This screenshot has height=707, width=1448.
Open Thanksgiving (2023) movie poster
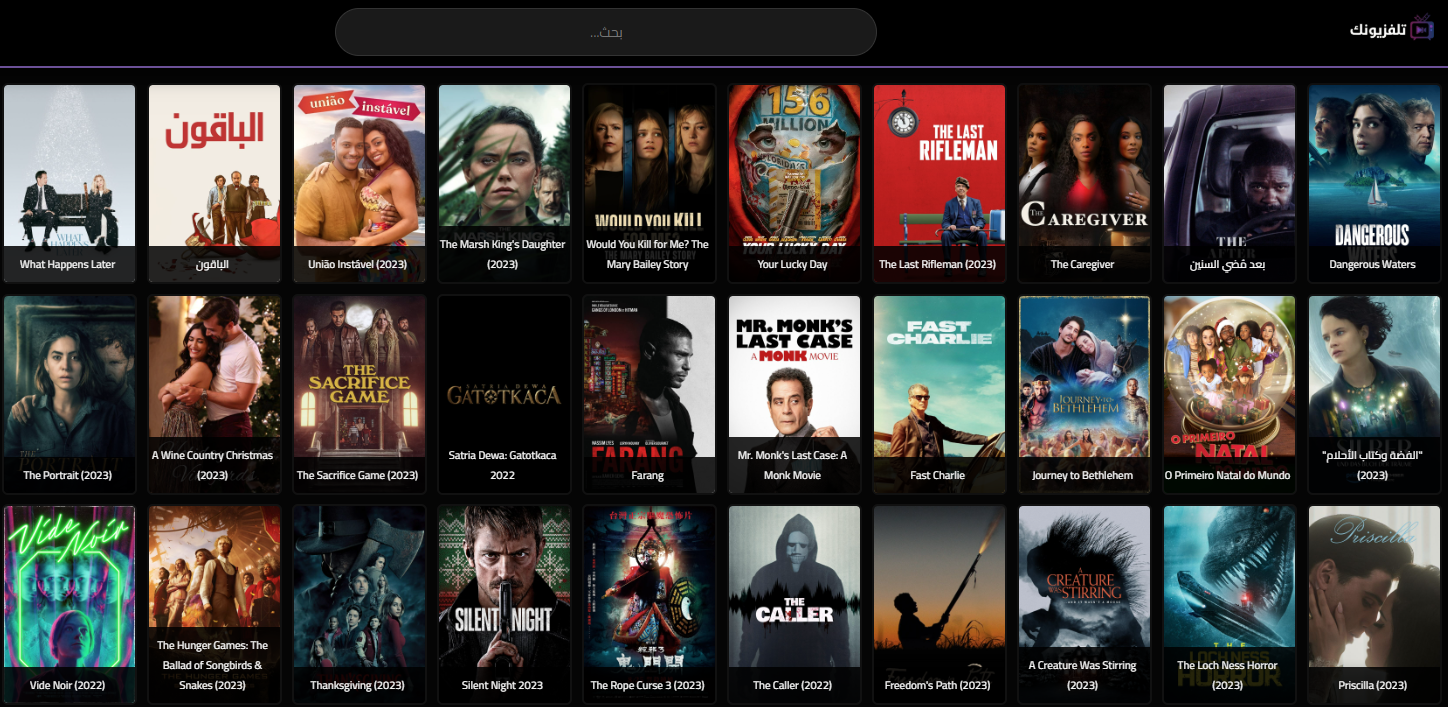[360, 604]
